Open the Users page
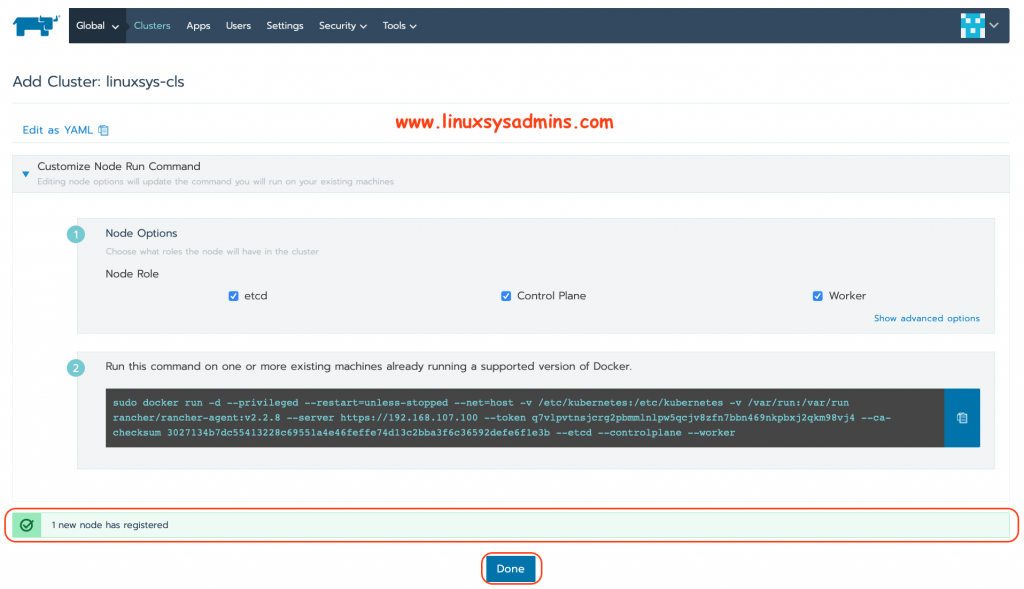1024x589 pixels. 238,25
